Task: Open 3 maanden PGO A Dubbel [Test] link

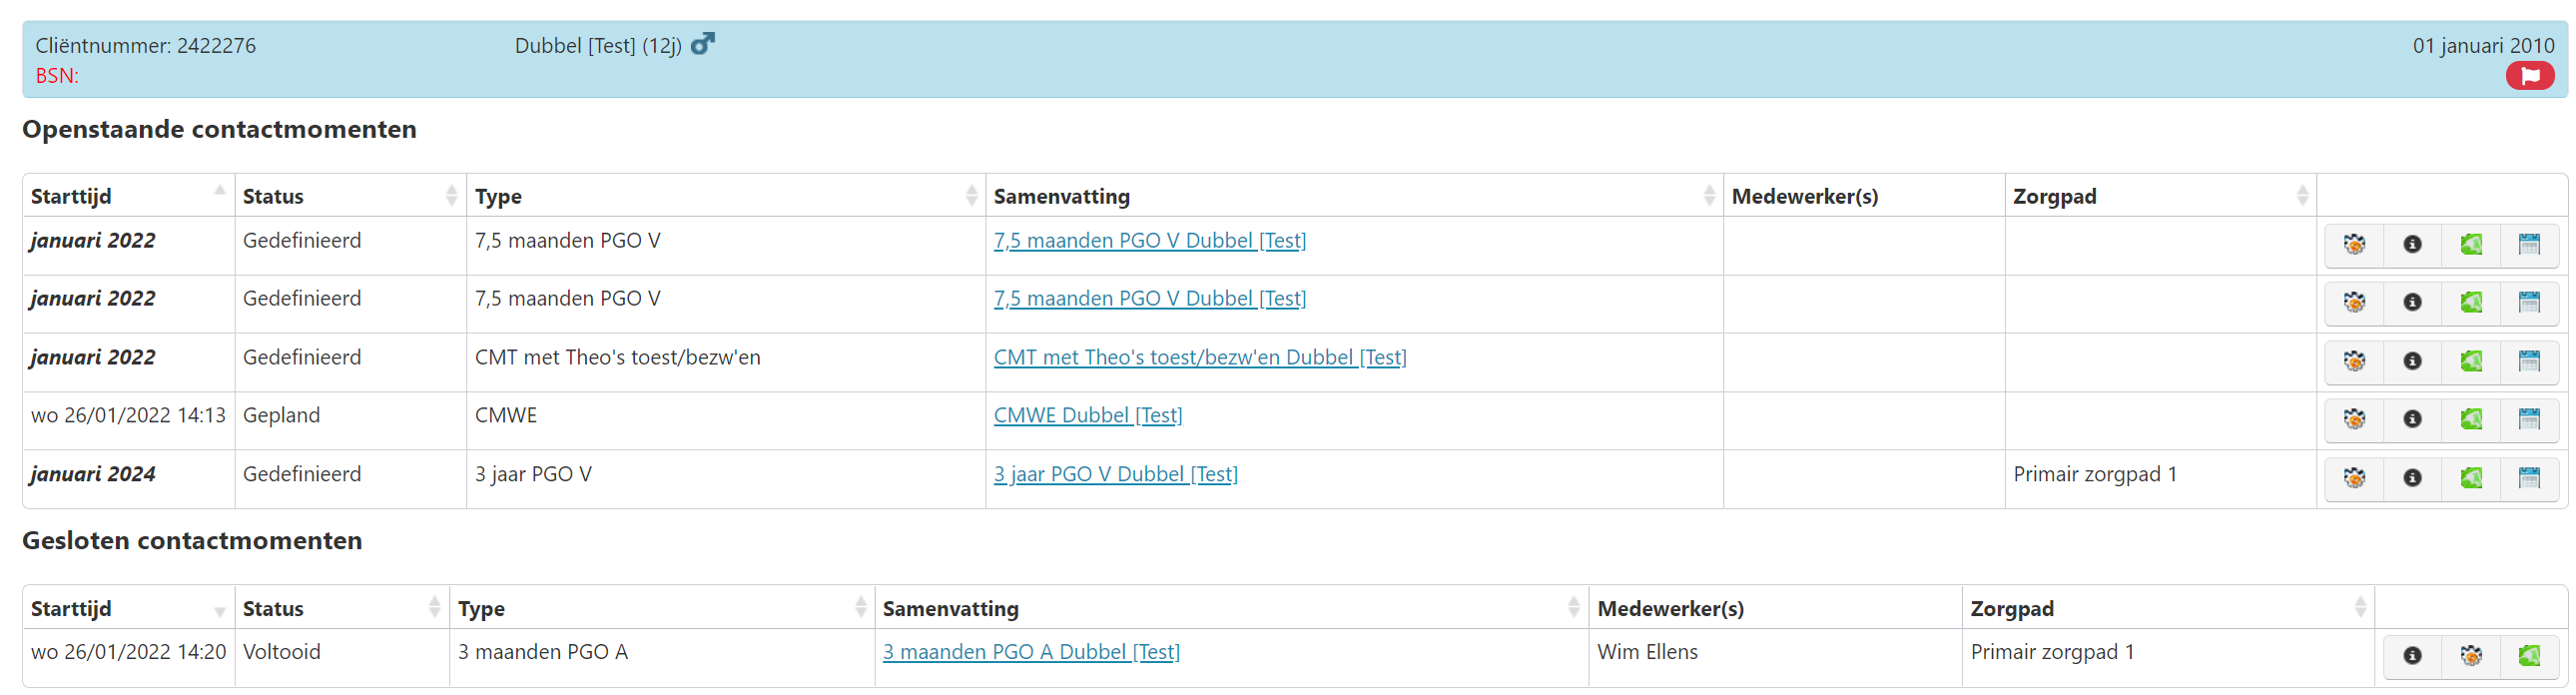Action: click(x=1030, y=652)
